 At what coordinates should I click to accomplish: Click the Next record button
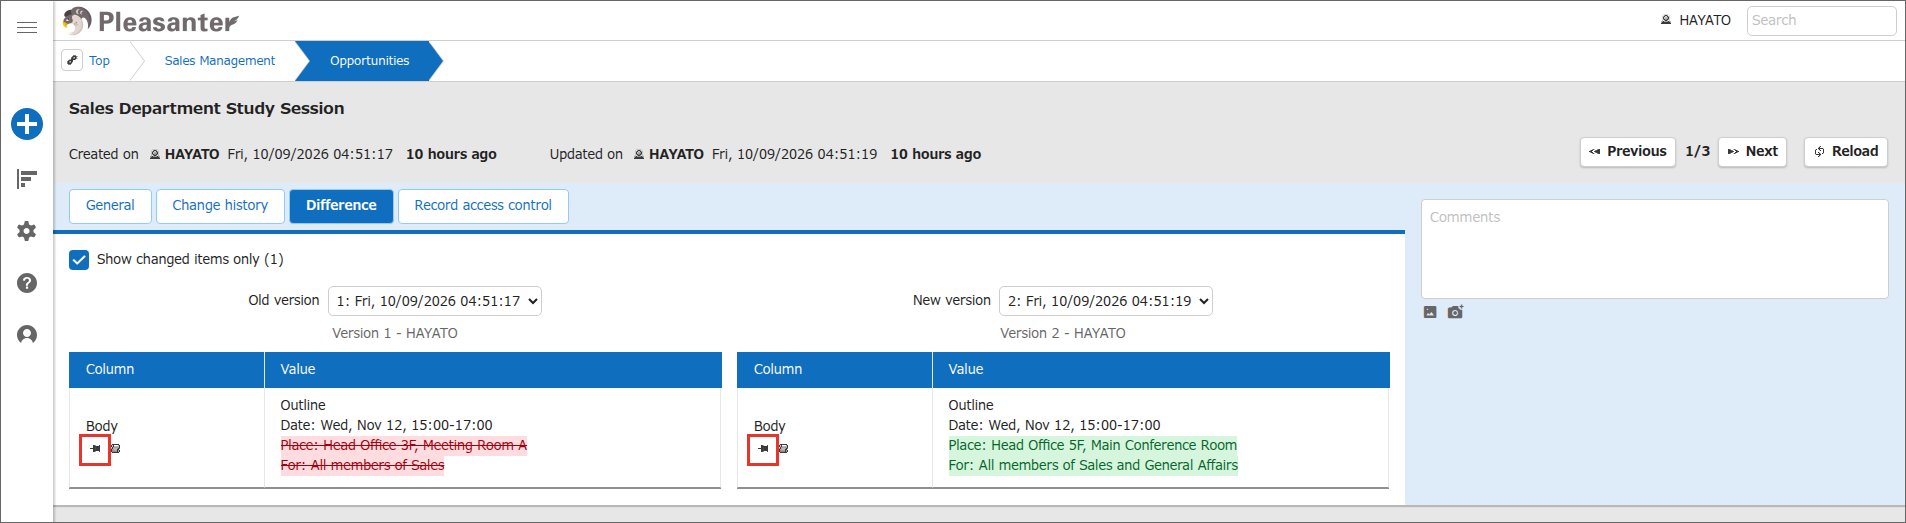(x=1752, y=152)
